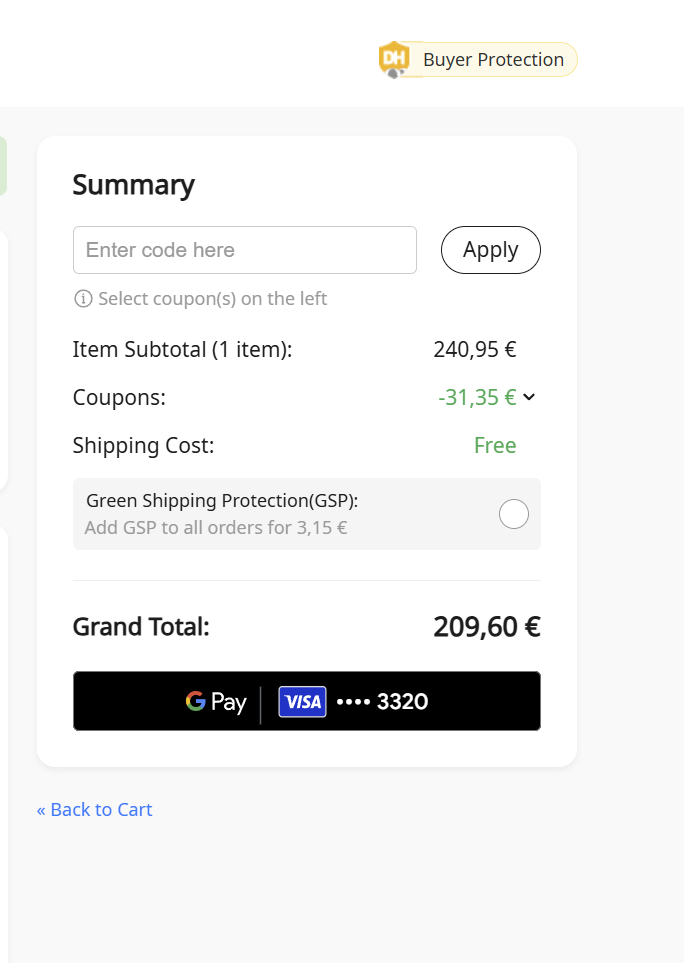The image size is (684, 963).
Task: Click the coupon code input field
Action: [x=244, y=250]
